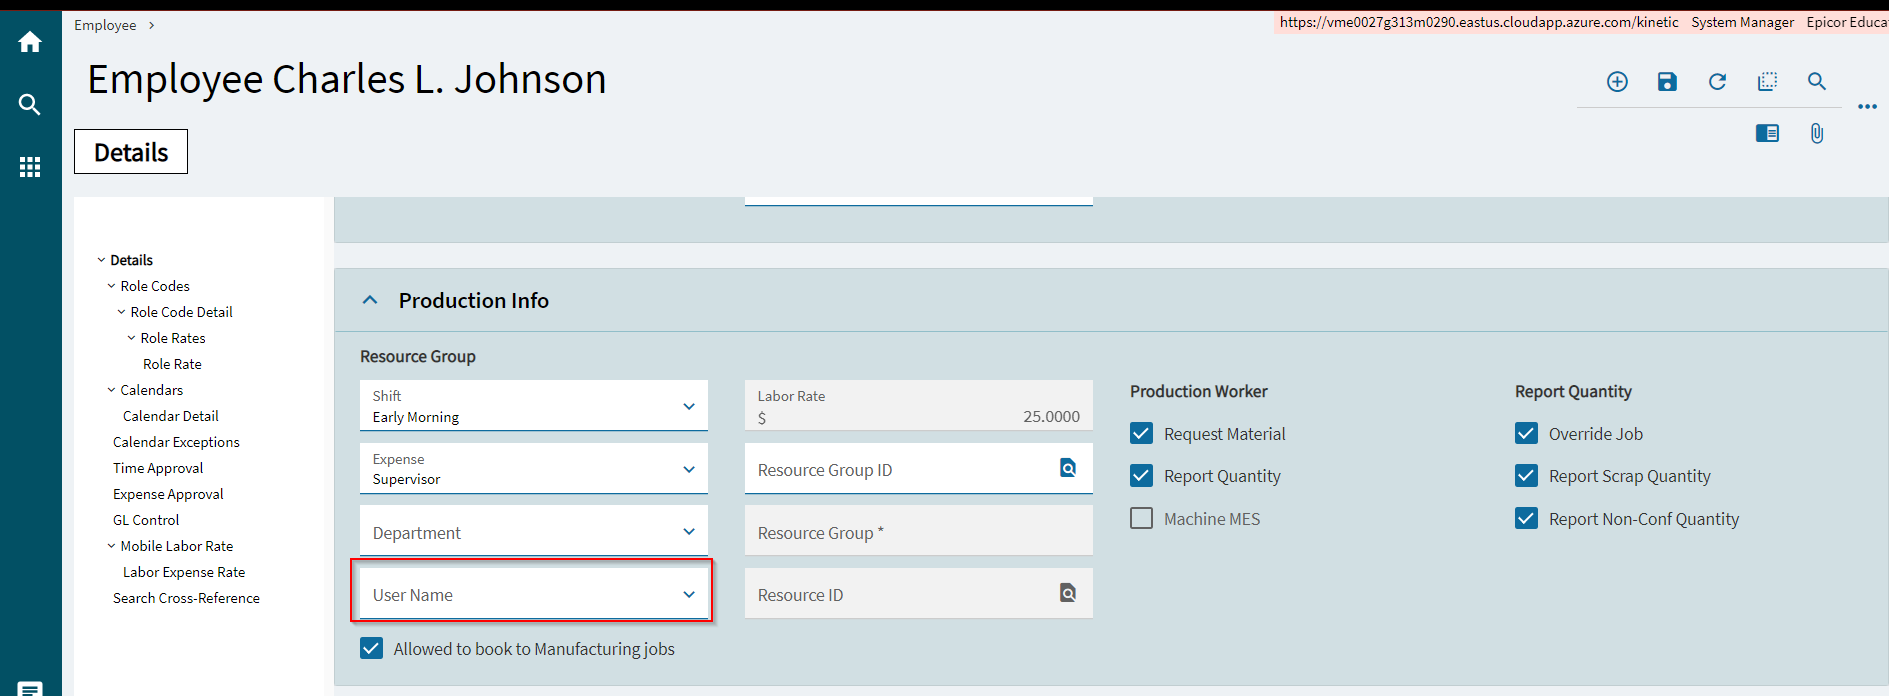Uncheck the Request Material checkbox

(x=1141, y=433)
